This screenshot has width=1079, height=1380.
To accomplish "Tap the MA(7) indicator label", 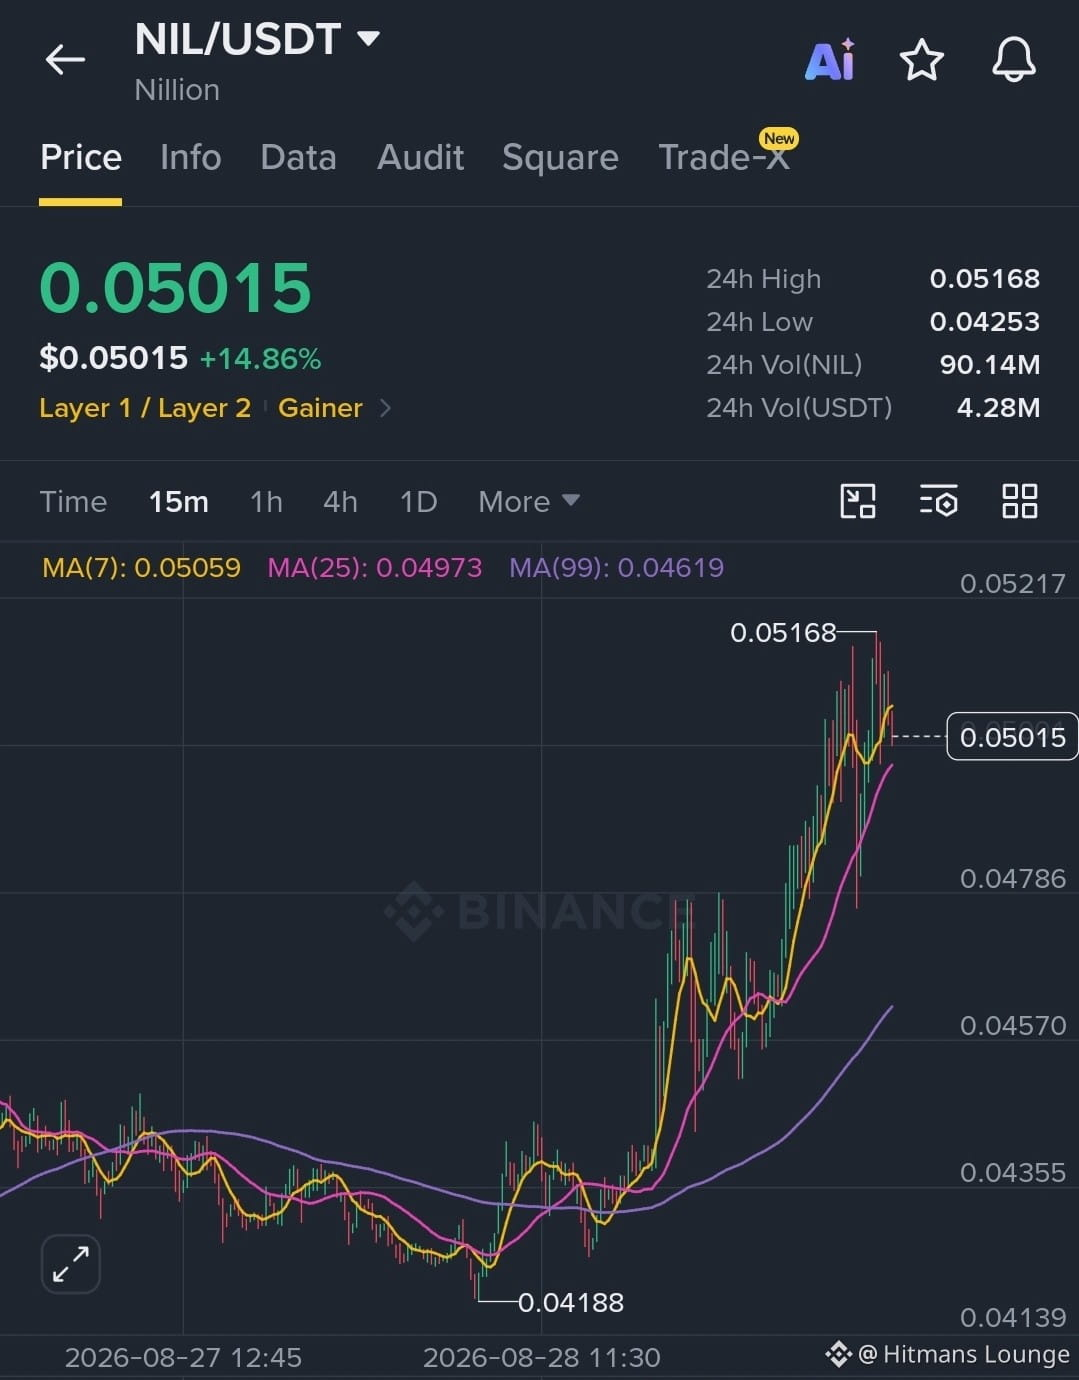I will pyautogui.click(x=141, y=568).
